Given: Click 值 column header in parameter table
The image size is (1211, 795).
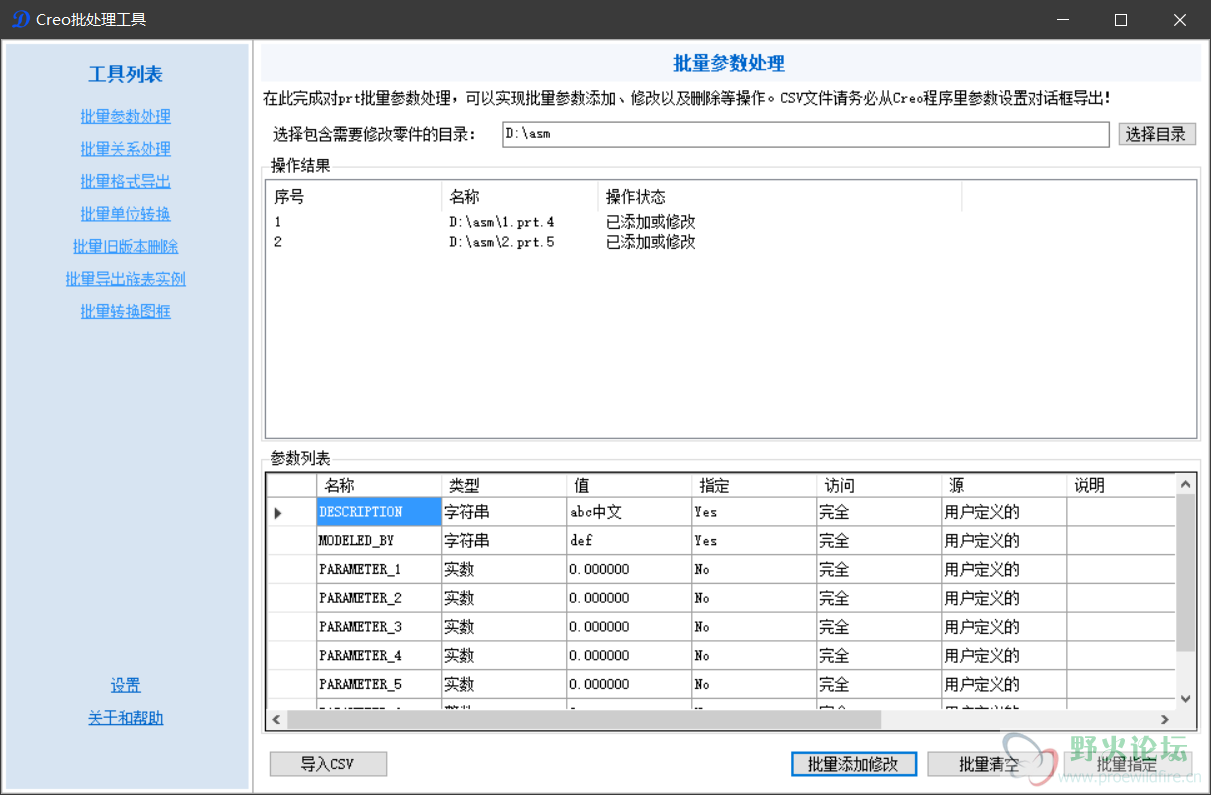Looking at the screenshot, I should [629, 485].
